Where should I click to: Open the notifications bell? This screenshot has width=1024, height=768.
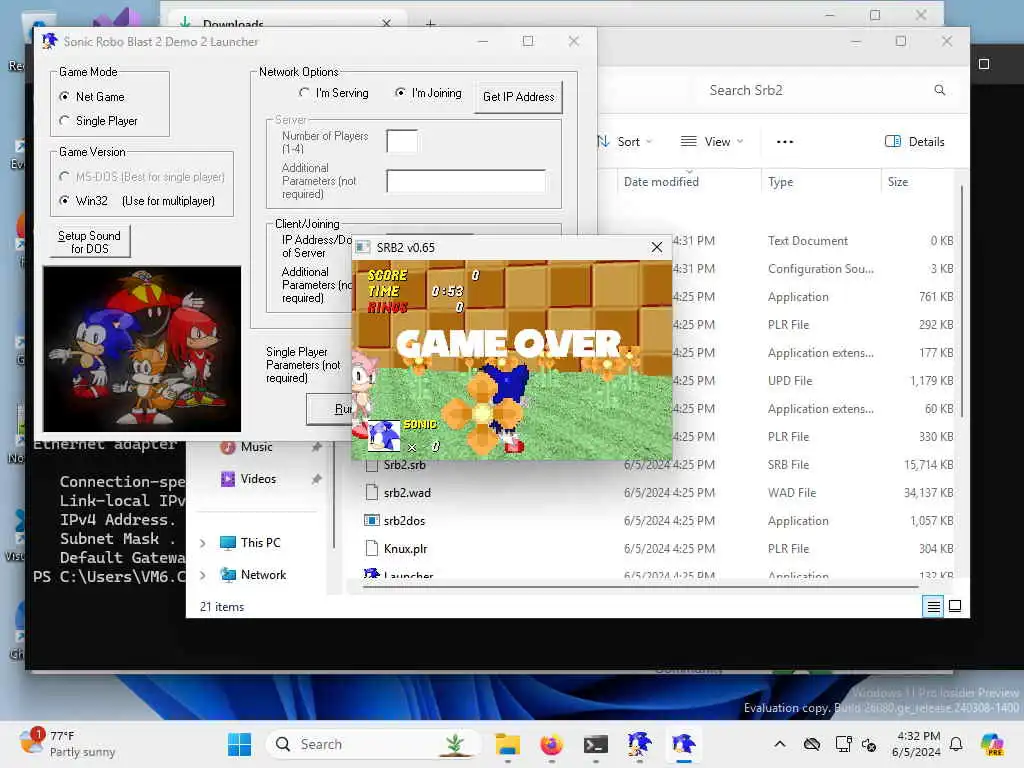[x=955, y=744]
